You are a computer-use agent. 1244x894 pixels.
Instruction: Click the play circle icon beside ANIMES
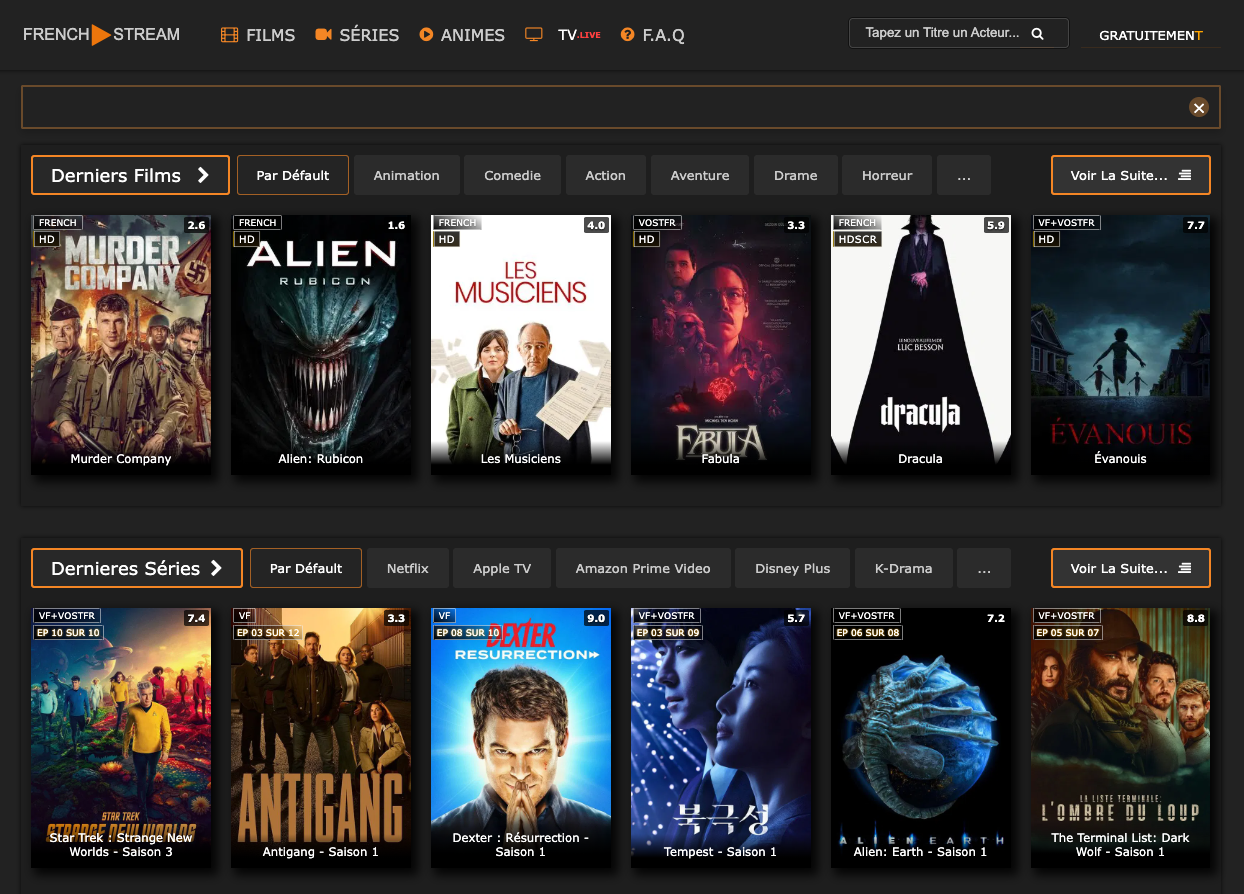coord(426,35)
